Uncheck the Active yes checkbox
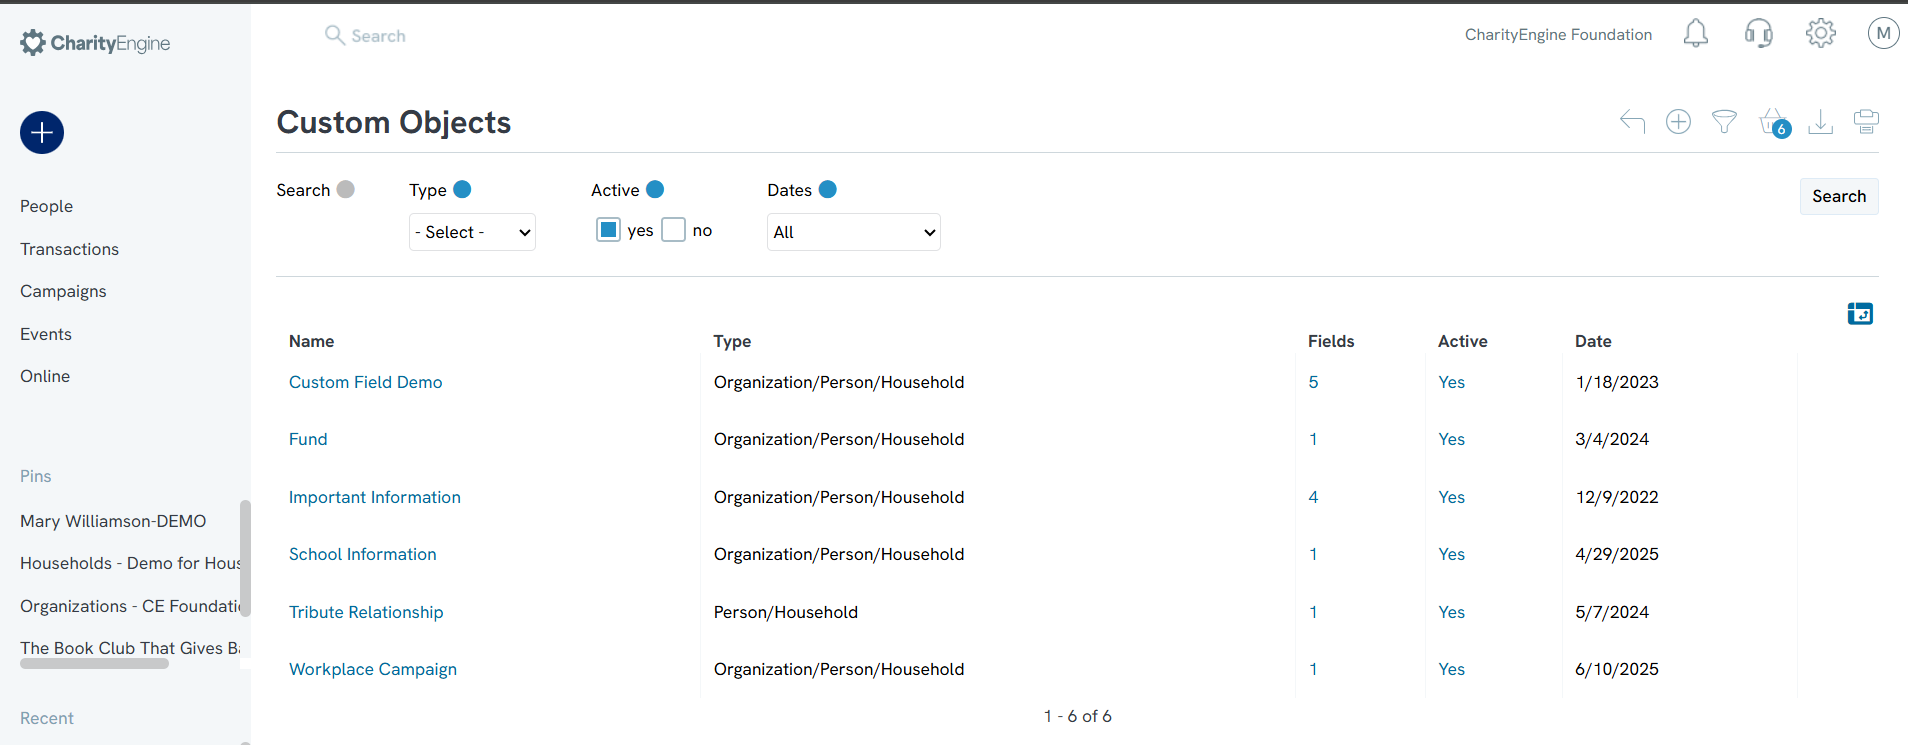This screenshot has width=1908, height=745. tap(608, 230)
